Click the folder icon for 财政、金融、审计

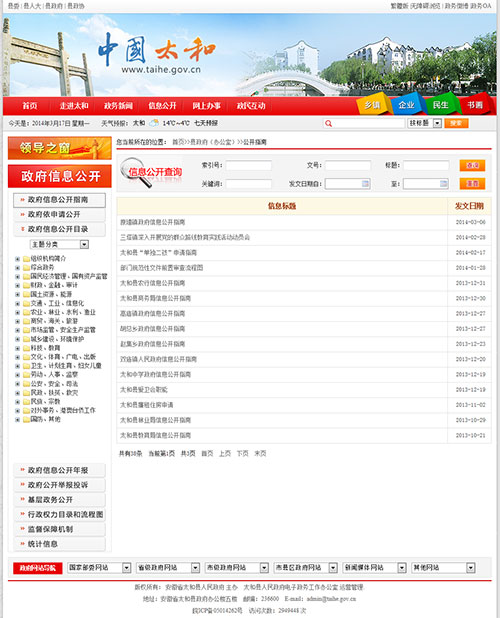[x=26, y=285]
